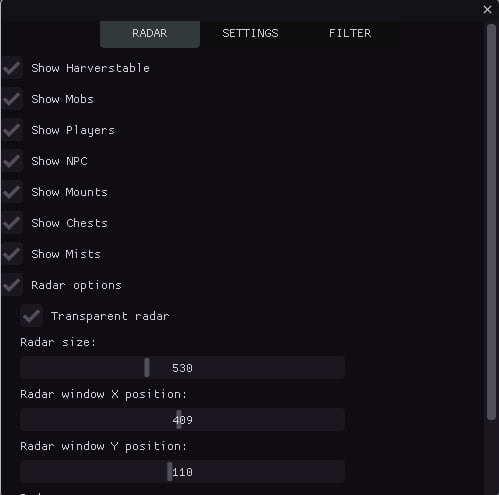Switch to the RADAR tab
This screenshot has height=495, width=499.
150,34
